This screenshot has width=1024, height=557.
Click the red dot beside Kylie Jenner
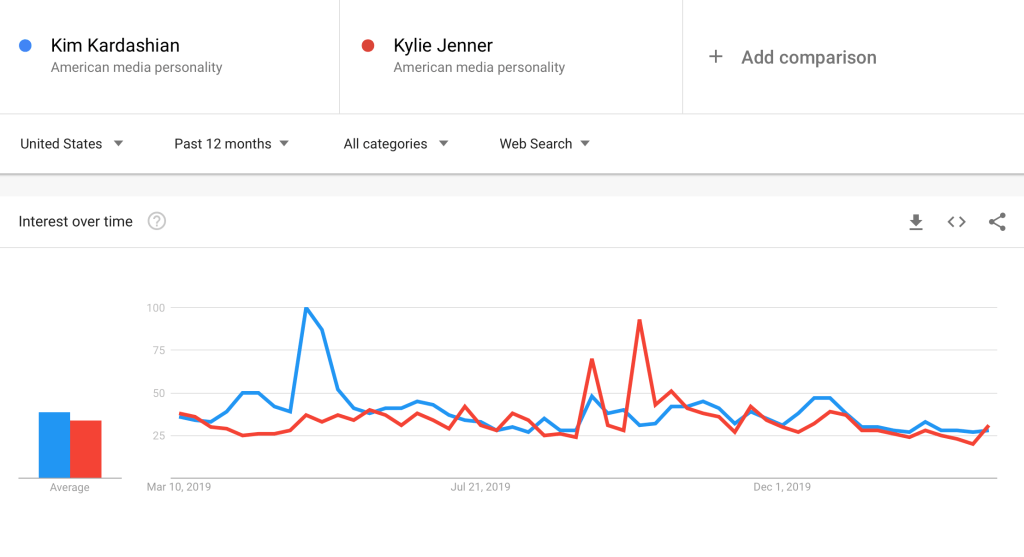368,45
